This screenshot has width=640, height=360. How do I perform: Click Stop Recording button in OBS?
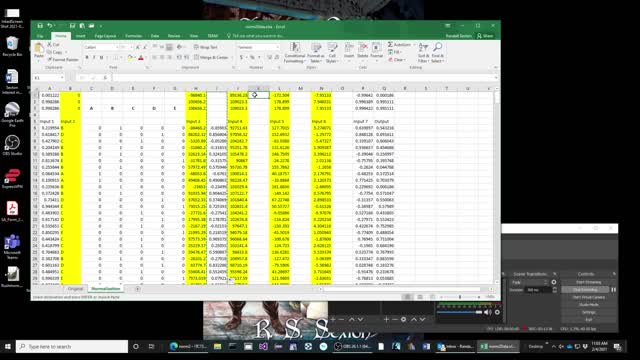(x=586, y=290)
